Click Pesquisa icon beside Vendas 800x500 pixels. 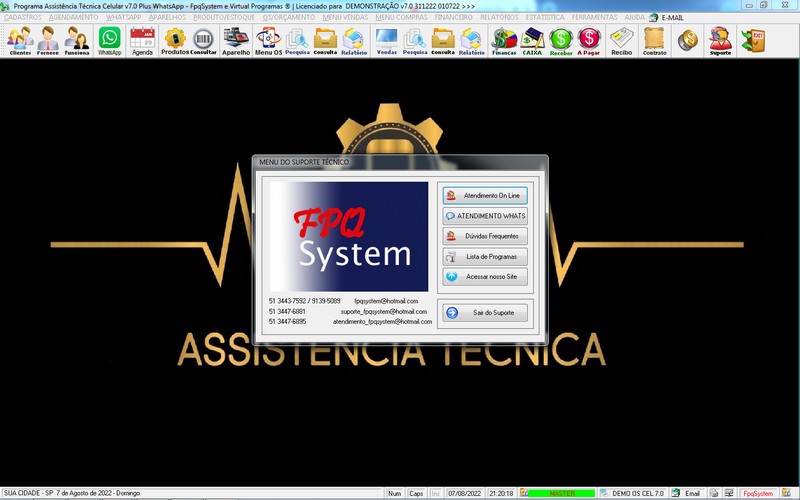coord(415,41)
